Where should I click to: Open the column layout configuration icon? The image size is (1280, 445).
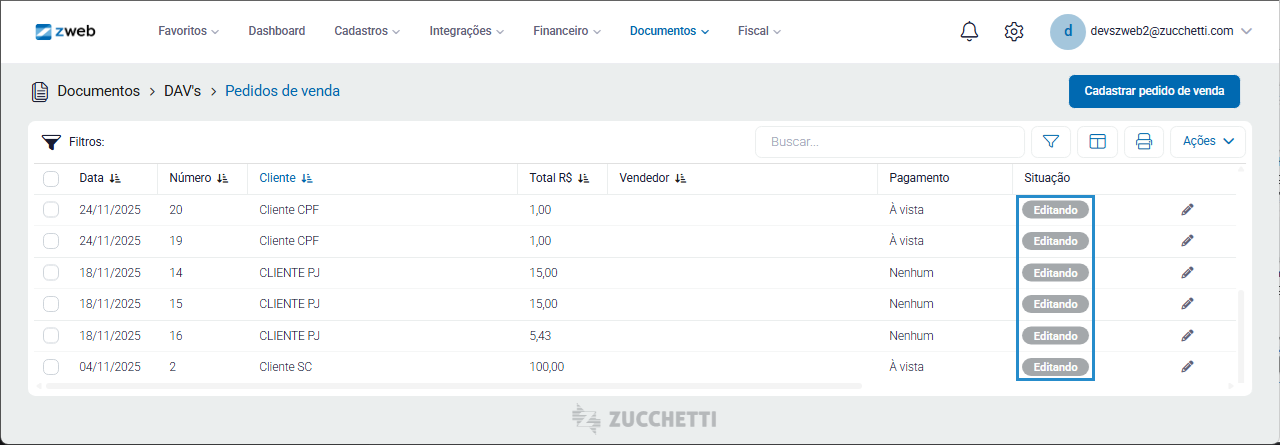click(x=1097, y=142)
